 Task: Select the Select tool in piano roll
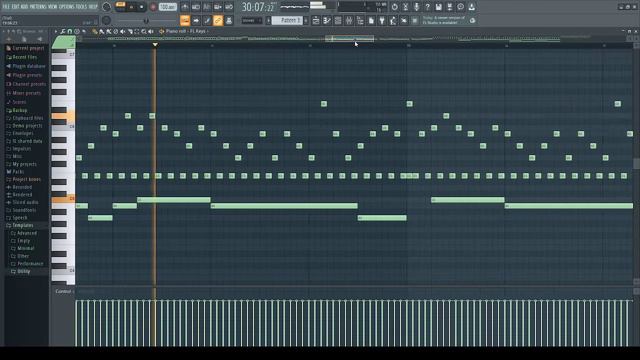coord(137,31)
